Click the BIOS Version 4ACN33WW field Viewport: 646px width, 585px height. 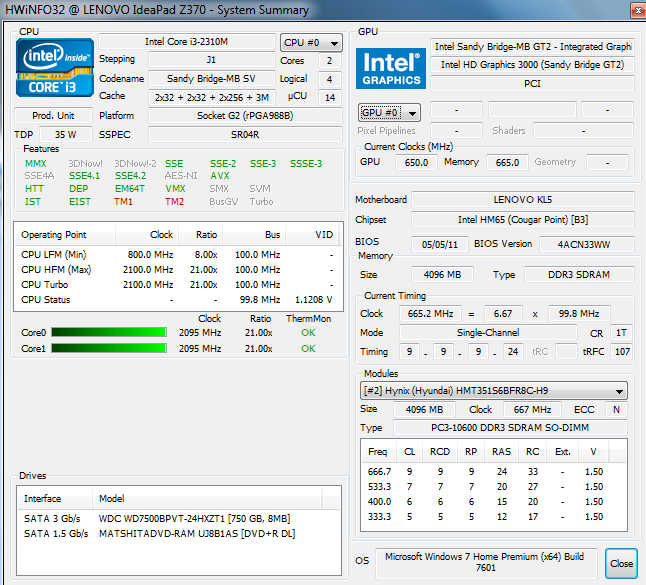(587, 244)
